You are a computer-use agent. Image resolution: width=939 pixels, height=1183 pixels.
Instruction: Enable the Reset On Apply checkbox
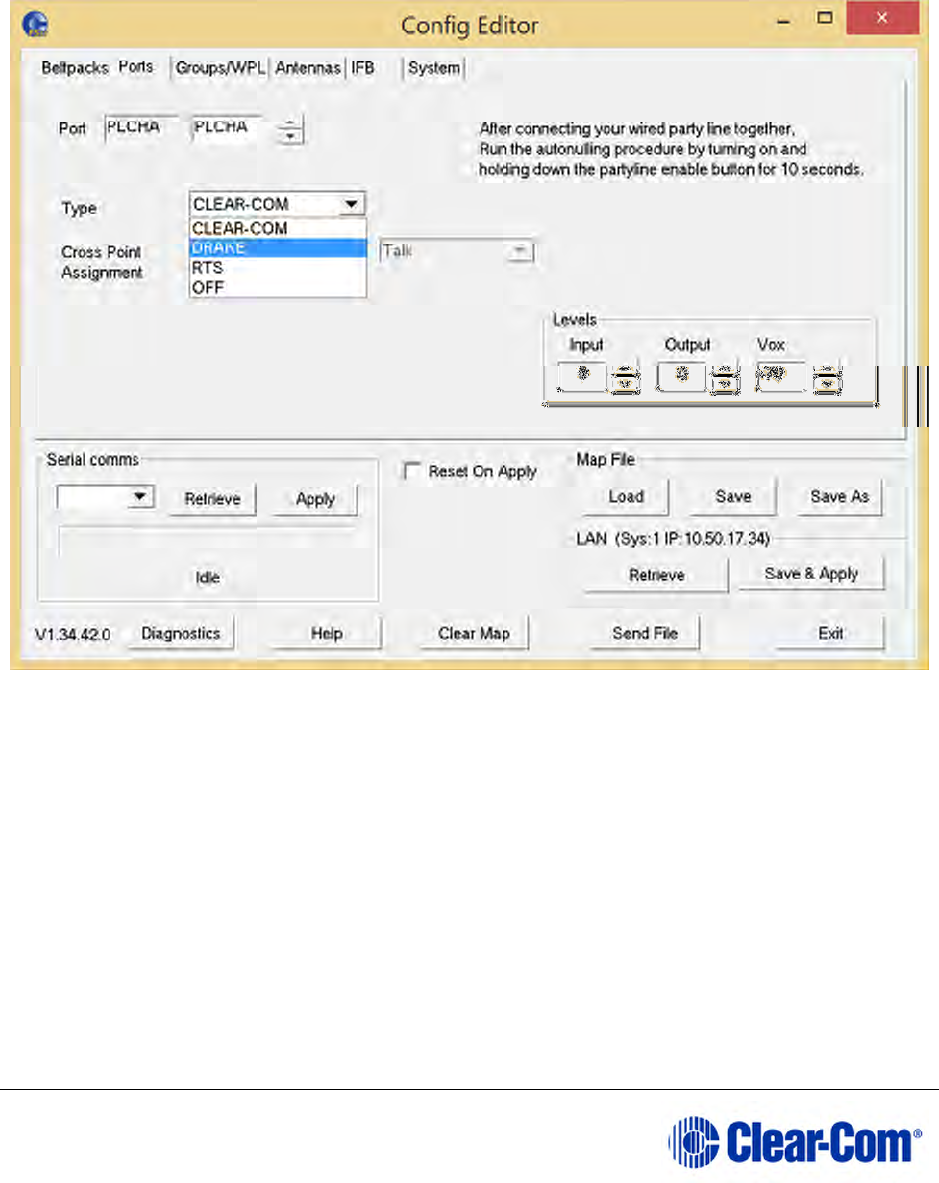(412, 471)
